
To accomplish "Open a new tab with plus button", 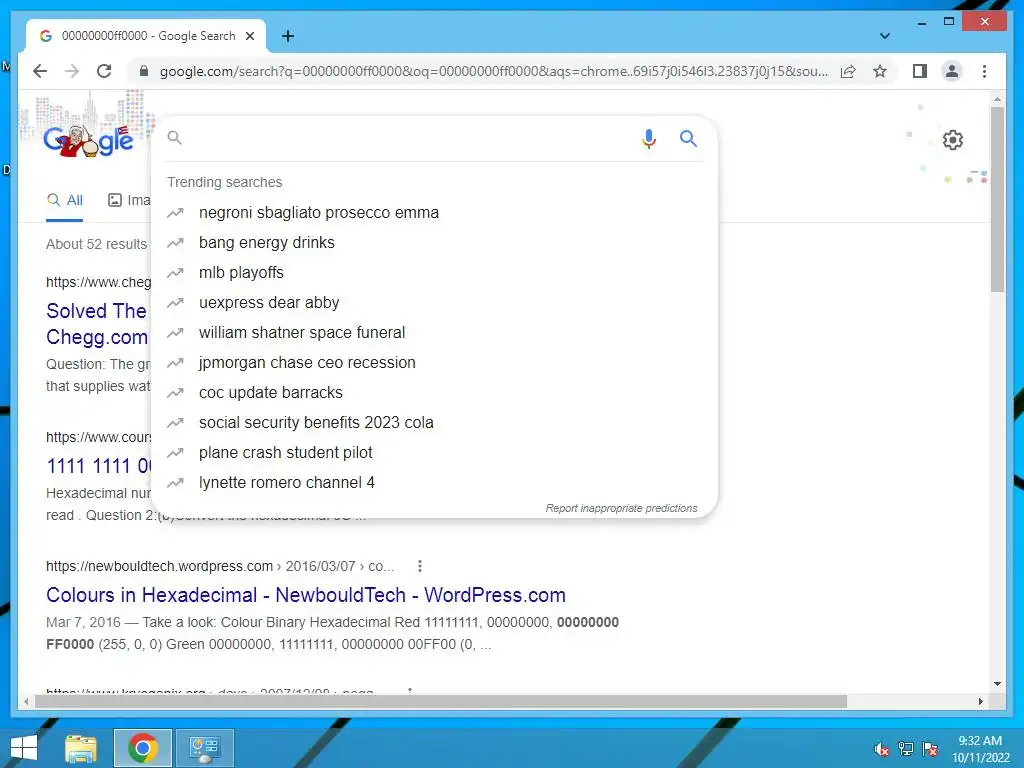I will pos(287,36).
